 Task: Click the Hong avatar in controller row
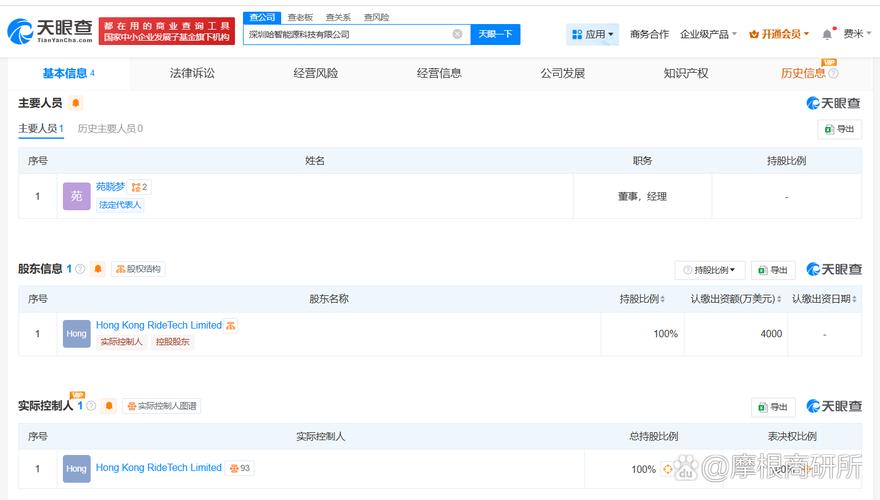point(76,469)
